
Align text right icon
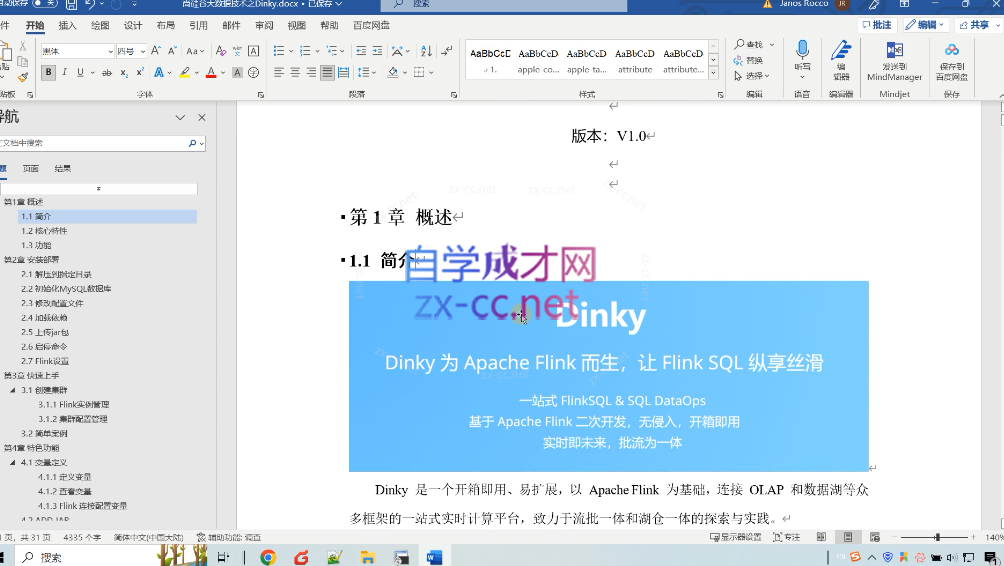coord(311,72)
